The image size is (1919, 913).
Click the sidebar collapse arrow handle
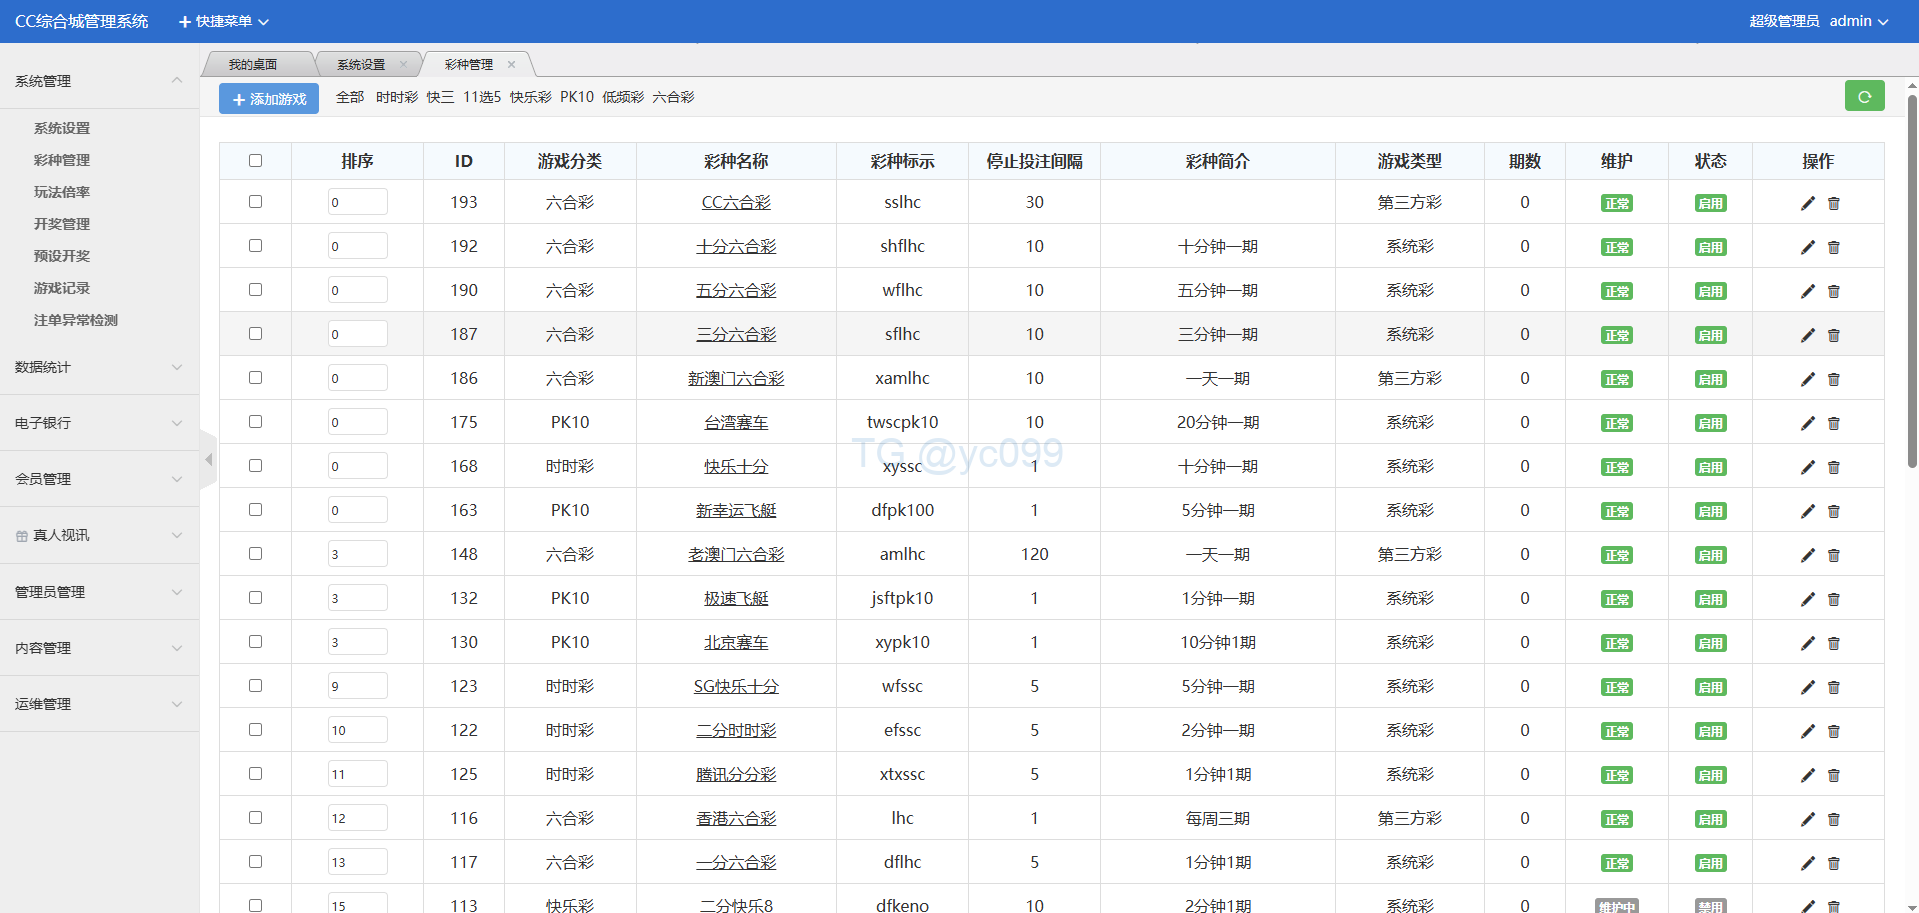click(x=208, y=460)
